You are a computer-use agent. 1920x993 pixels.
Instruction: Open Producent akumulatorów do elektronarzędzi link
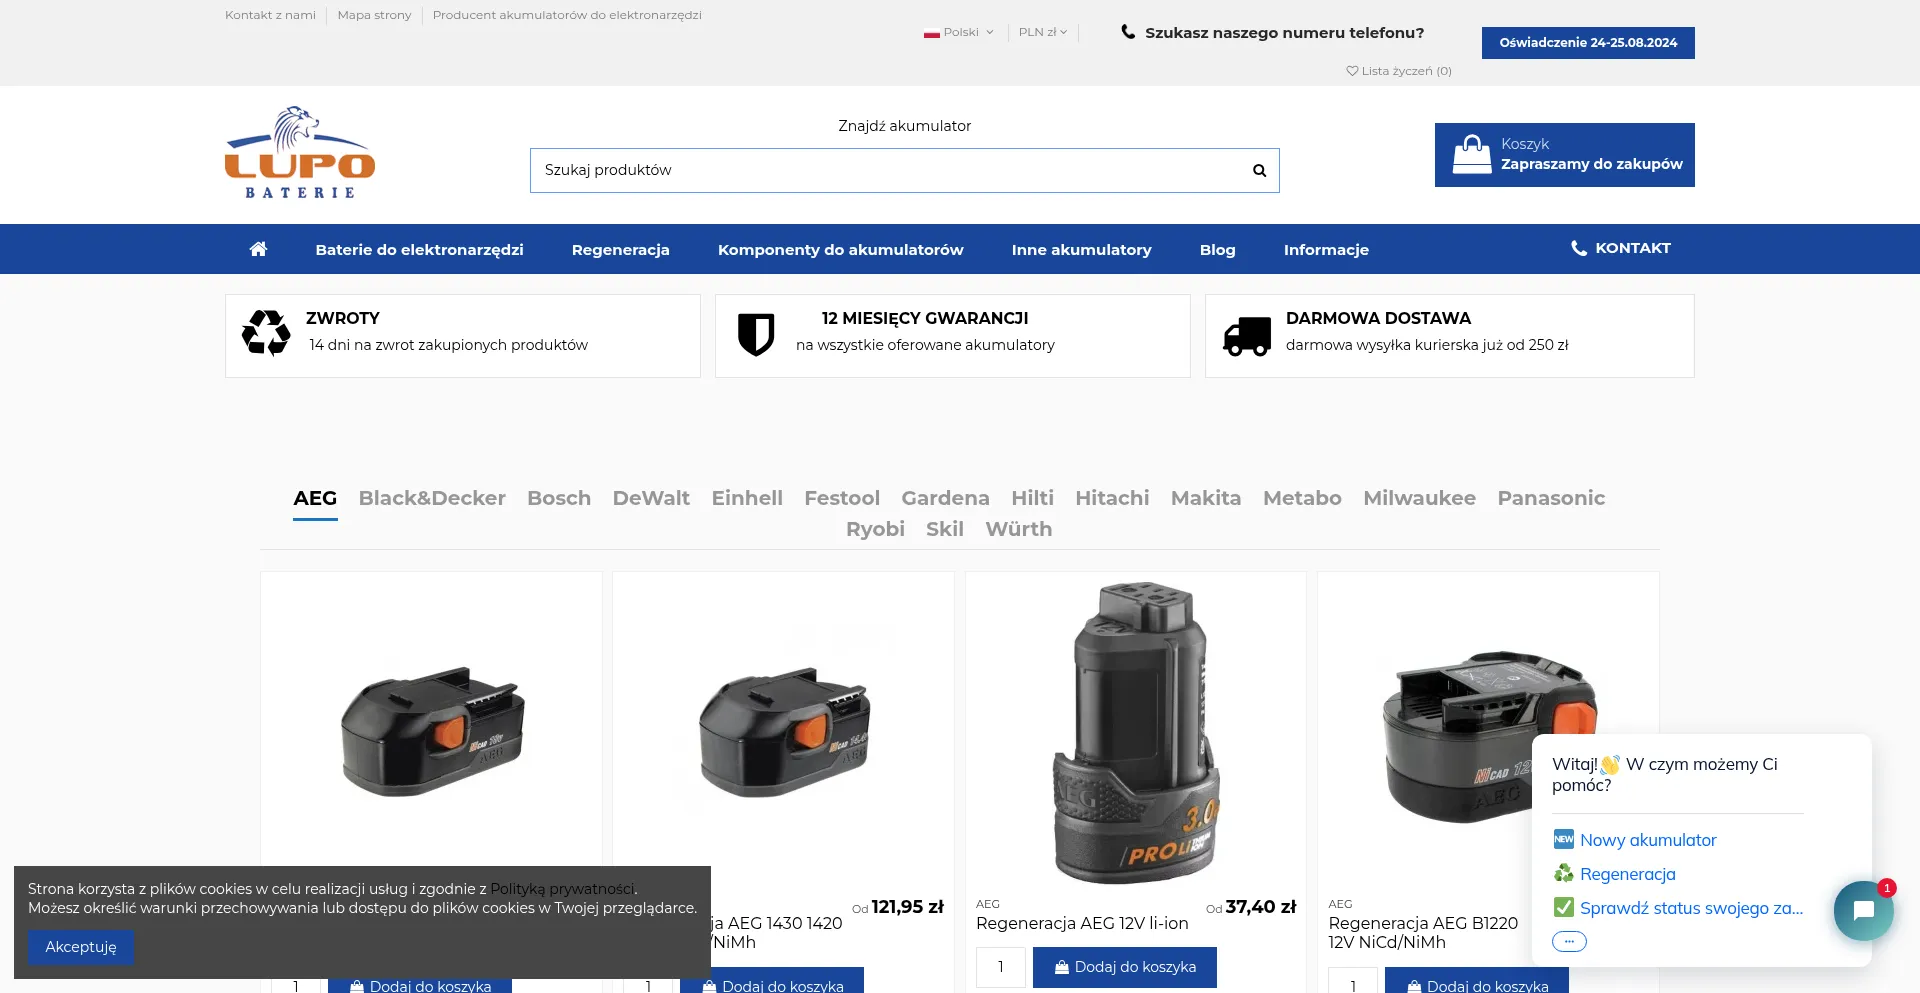pos(567,15)
